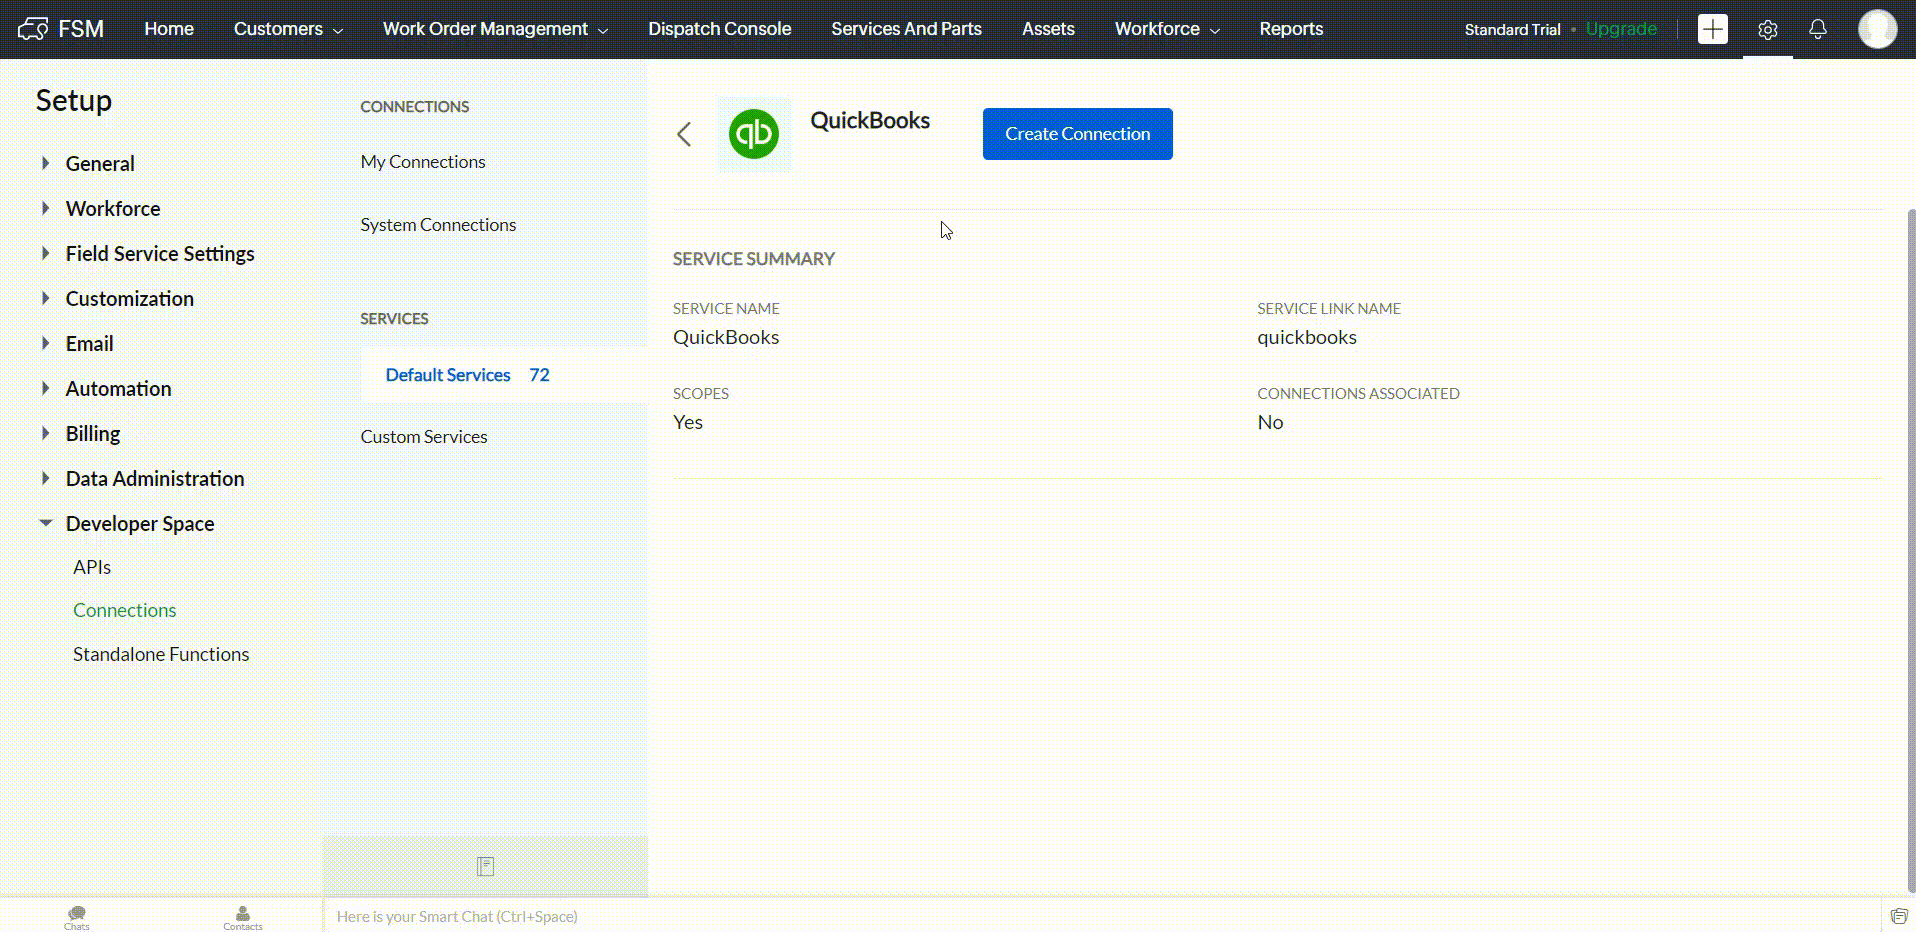Click the Upgrade link
Image resolution: width=1916 pixels, height=932 pixels.
tap(1620, 29)
